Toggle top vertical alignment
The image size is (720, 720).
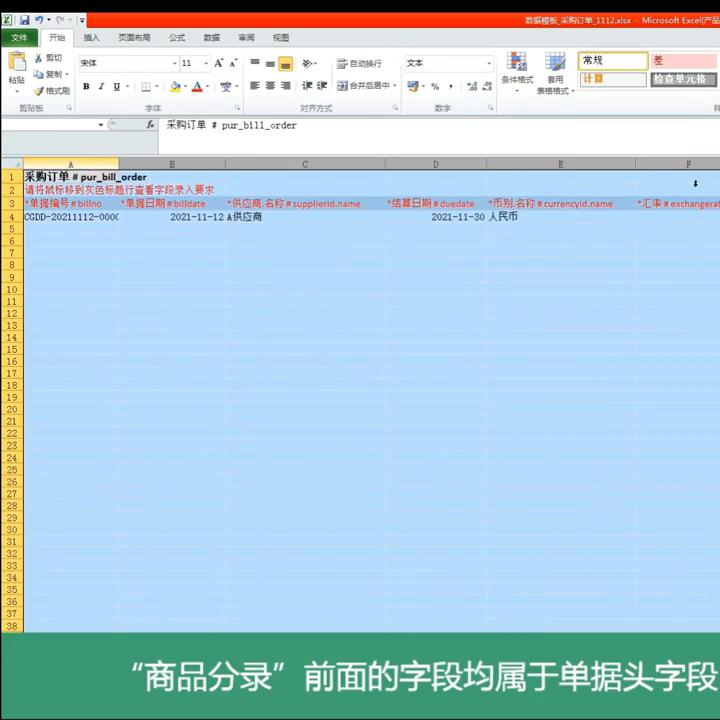255,63
